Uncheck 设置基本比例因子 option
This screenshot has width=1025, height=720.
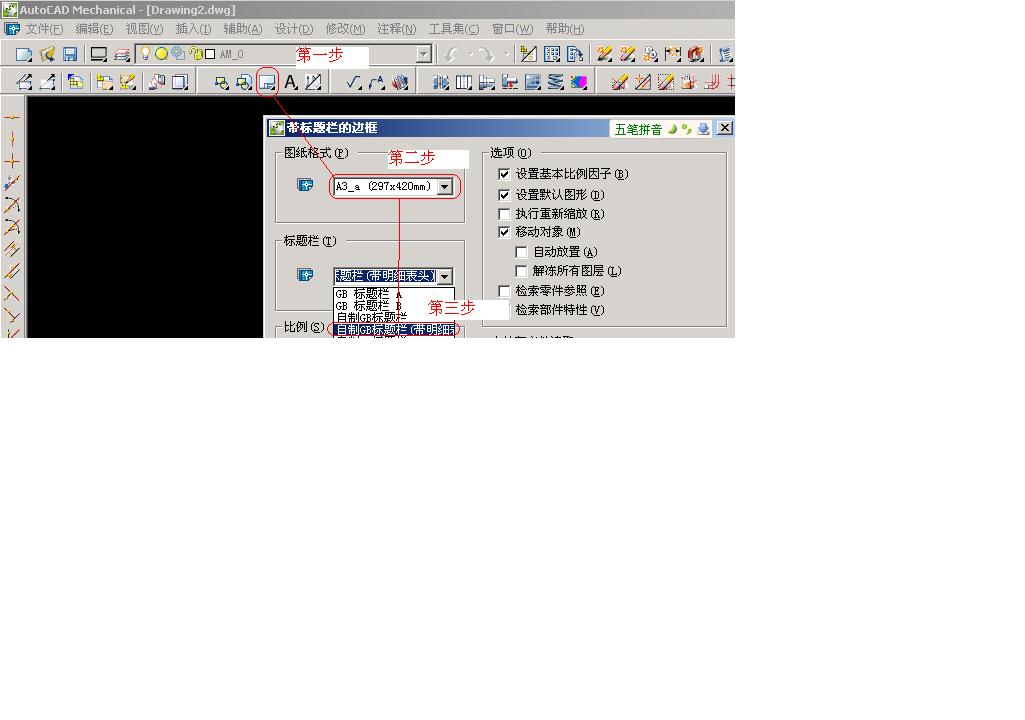504,174
